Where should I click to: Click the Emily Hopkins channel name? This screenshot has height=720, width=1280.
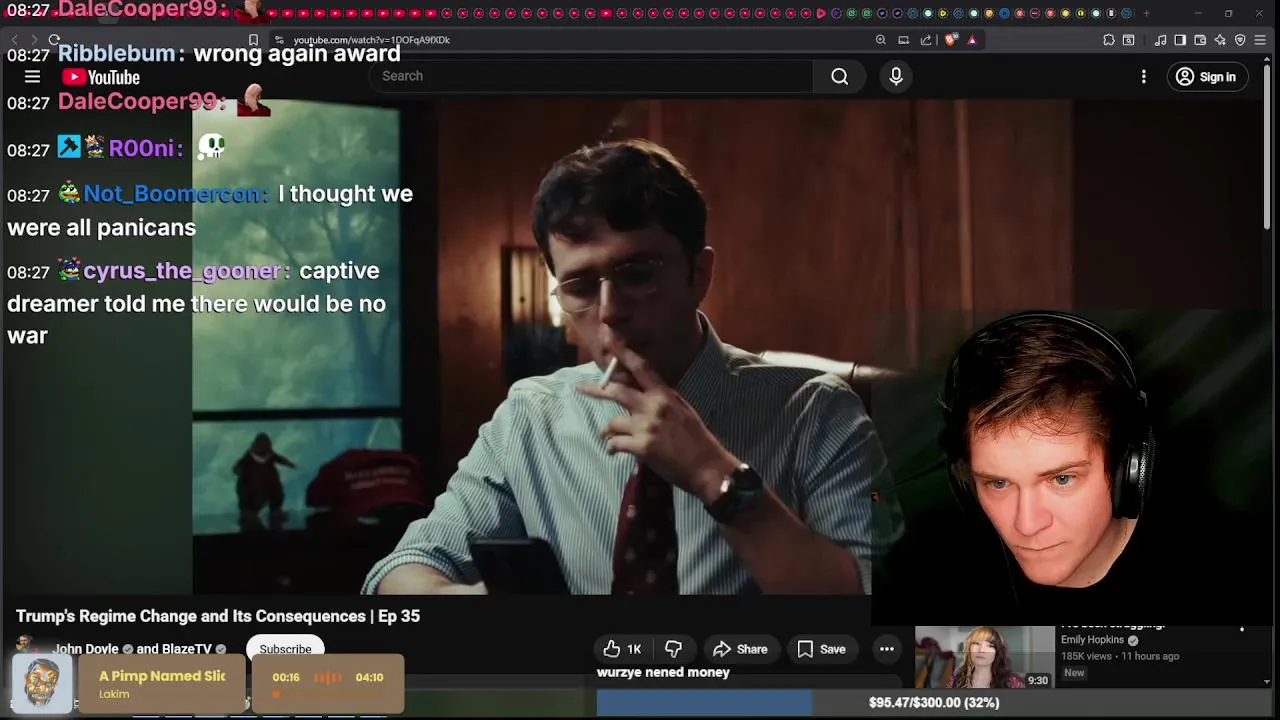pyautogui.click(x=1093, y=640)
